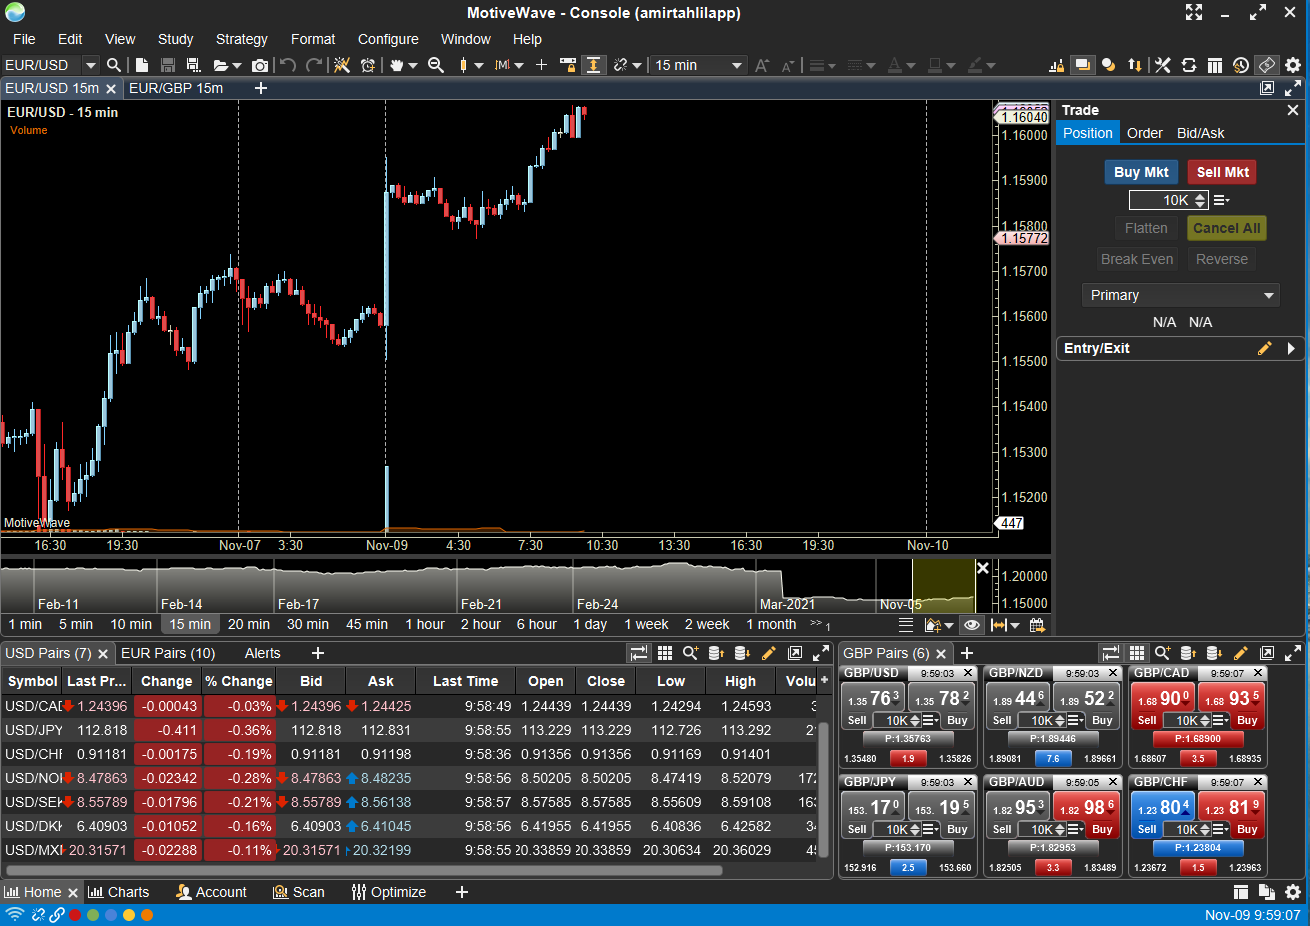Click grid view icon in USD Pairs panel
The image size is (1310, 926).
point(665,653)
